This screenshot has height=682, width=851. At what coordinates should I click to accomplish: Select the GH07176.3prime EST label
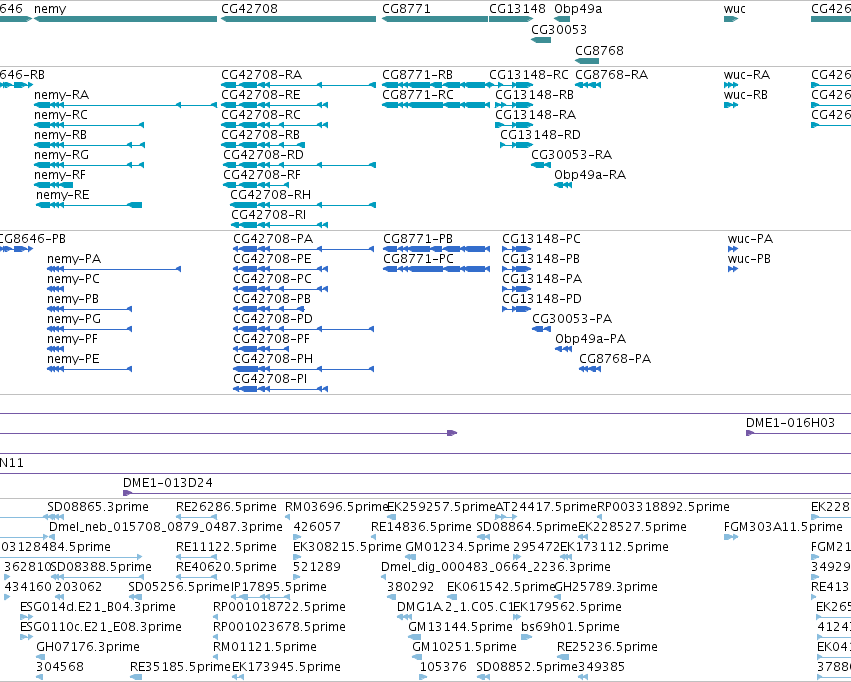click(x=88, y=647)
